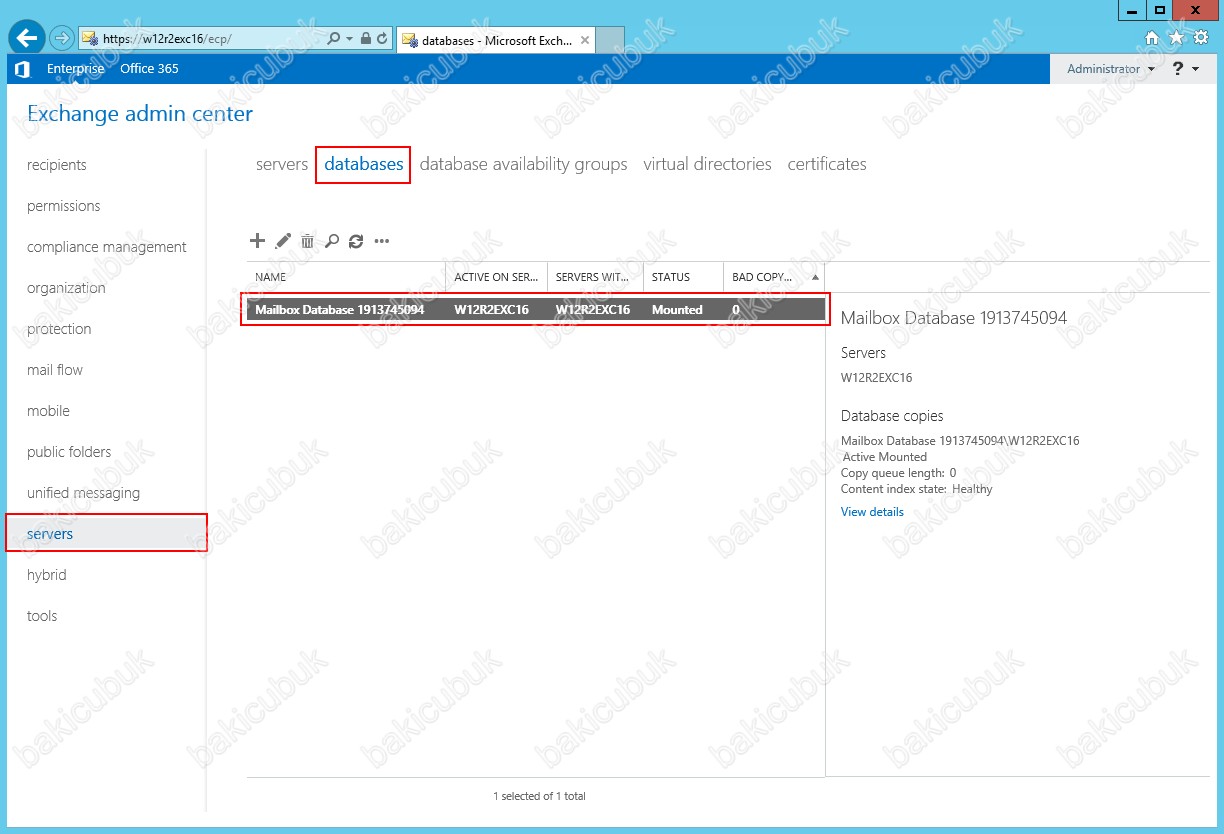1224x834 pixels.
Task: Open mail flow section
Action: [x=55, y=370]
